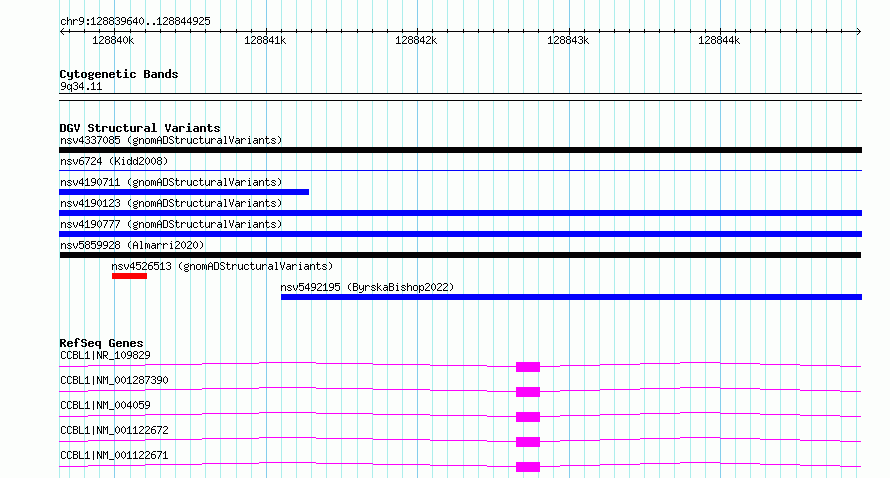Click the Cytogenetic Bands track title
890x478 pixels.
[x=119, y=74]
